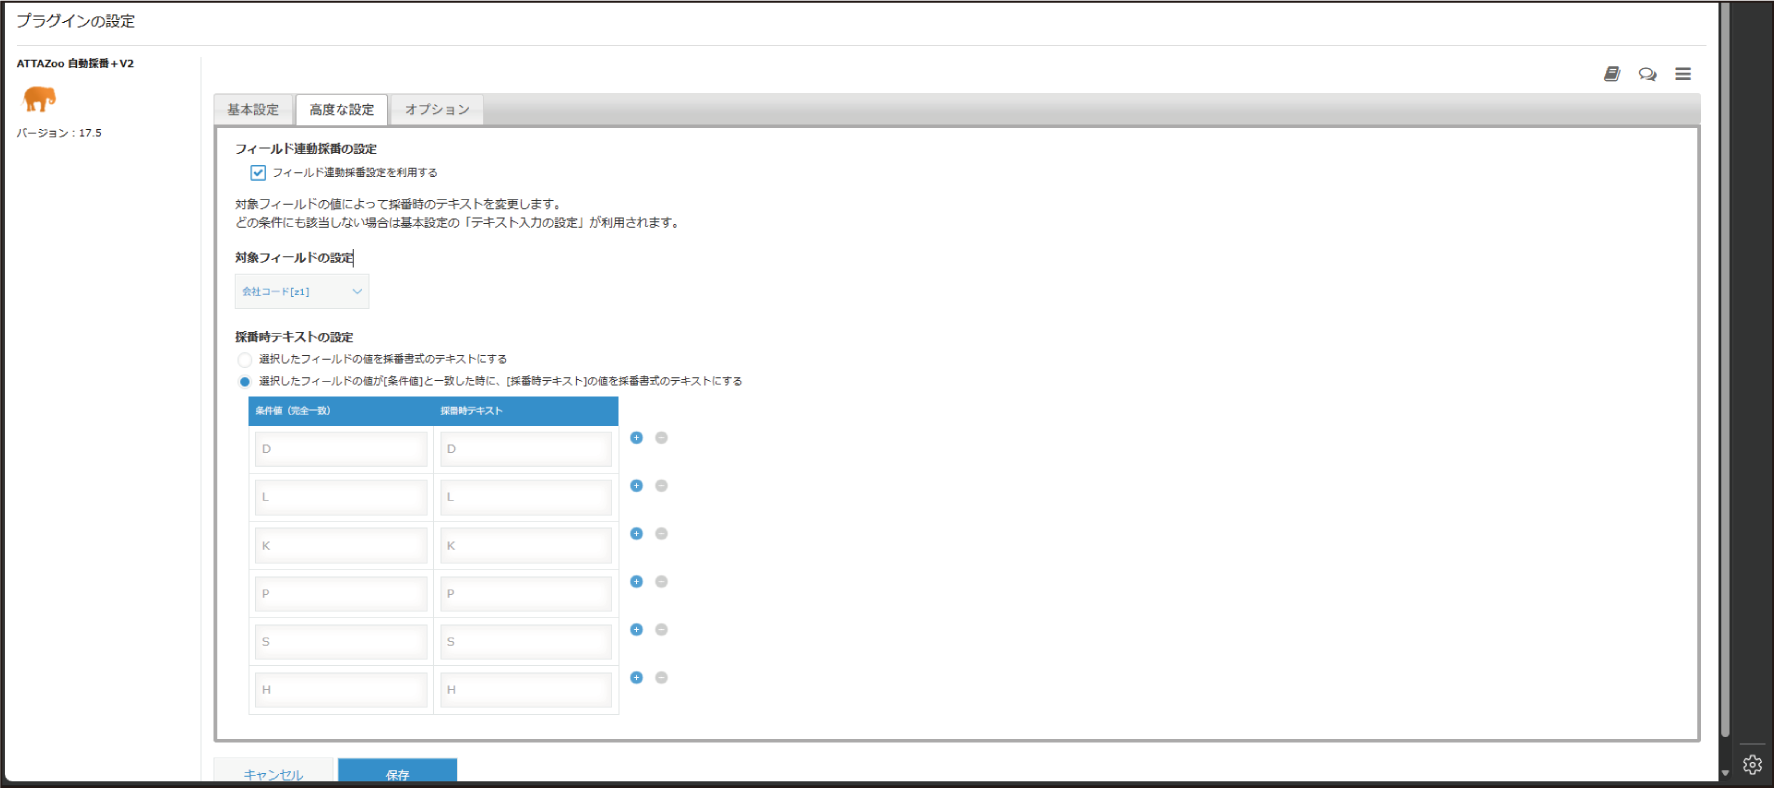Click the 採番時テキスト input containing L
1774x788 pixels.
pyautogui.click(x=526, y=497)
